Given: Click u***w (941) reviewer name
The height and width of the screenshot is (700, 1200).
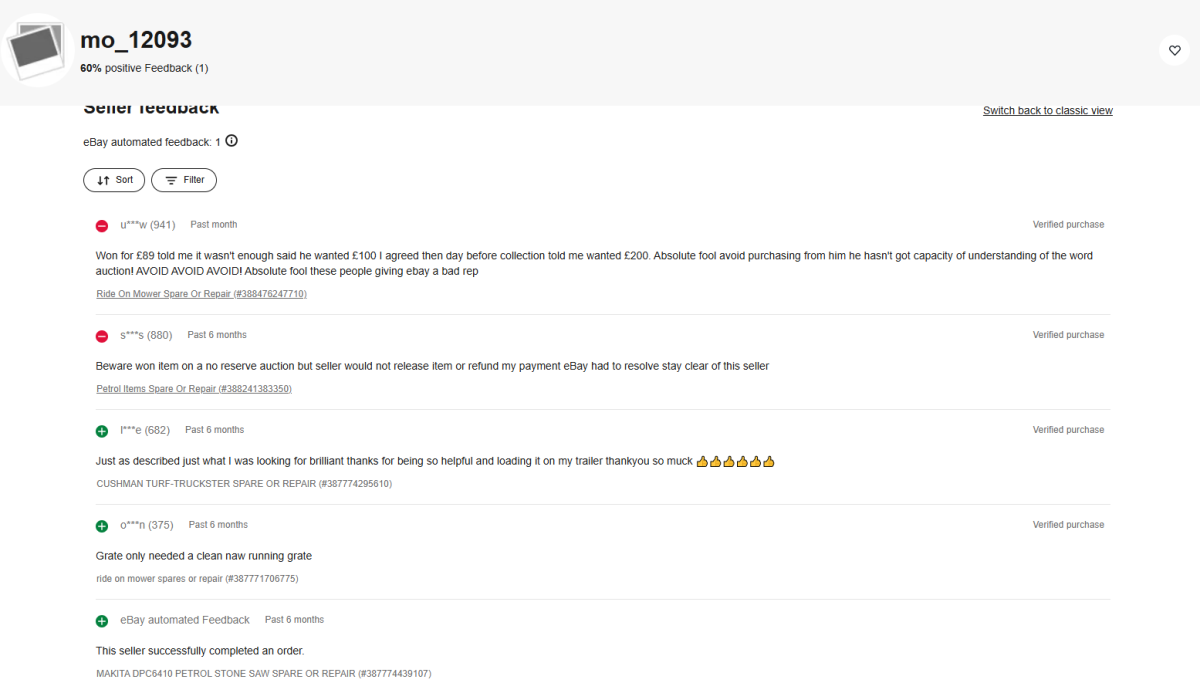Looking at the screenshot, I should coord(148,225).
